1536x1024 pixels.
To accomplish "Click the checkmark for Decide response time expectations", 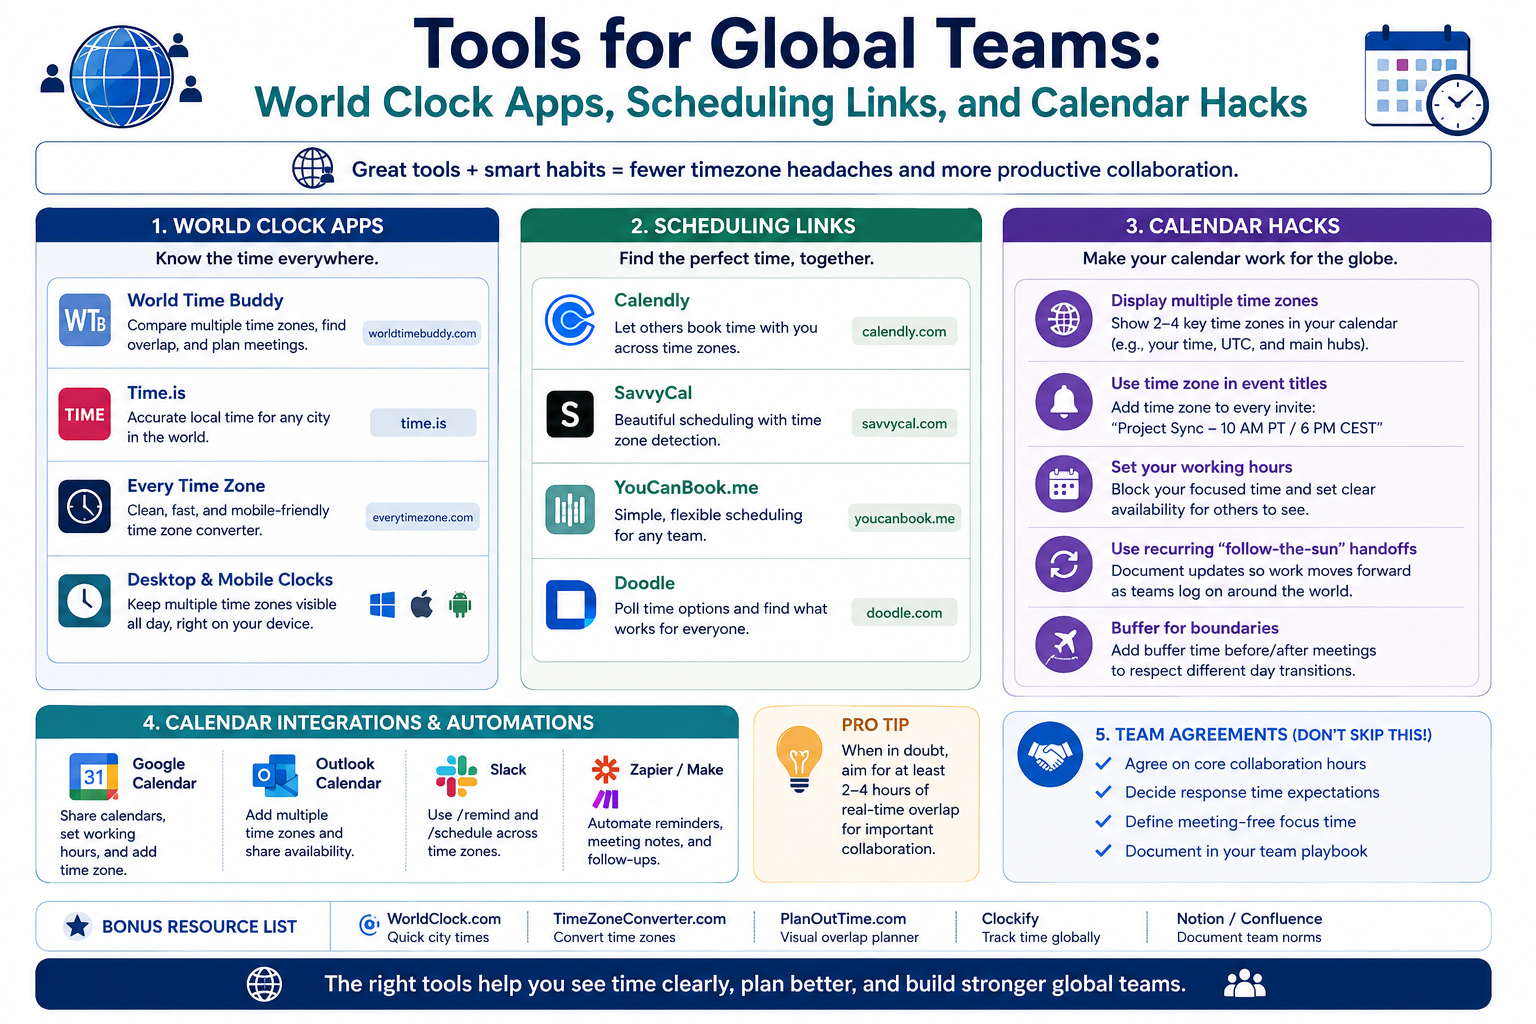I will [x=1104, y=792].
